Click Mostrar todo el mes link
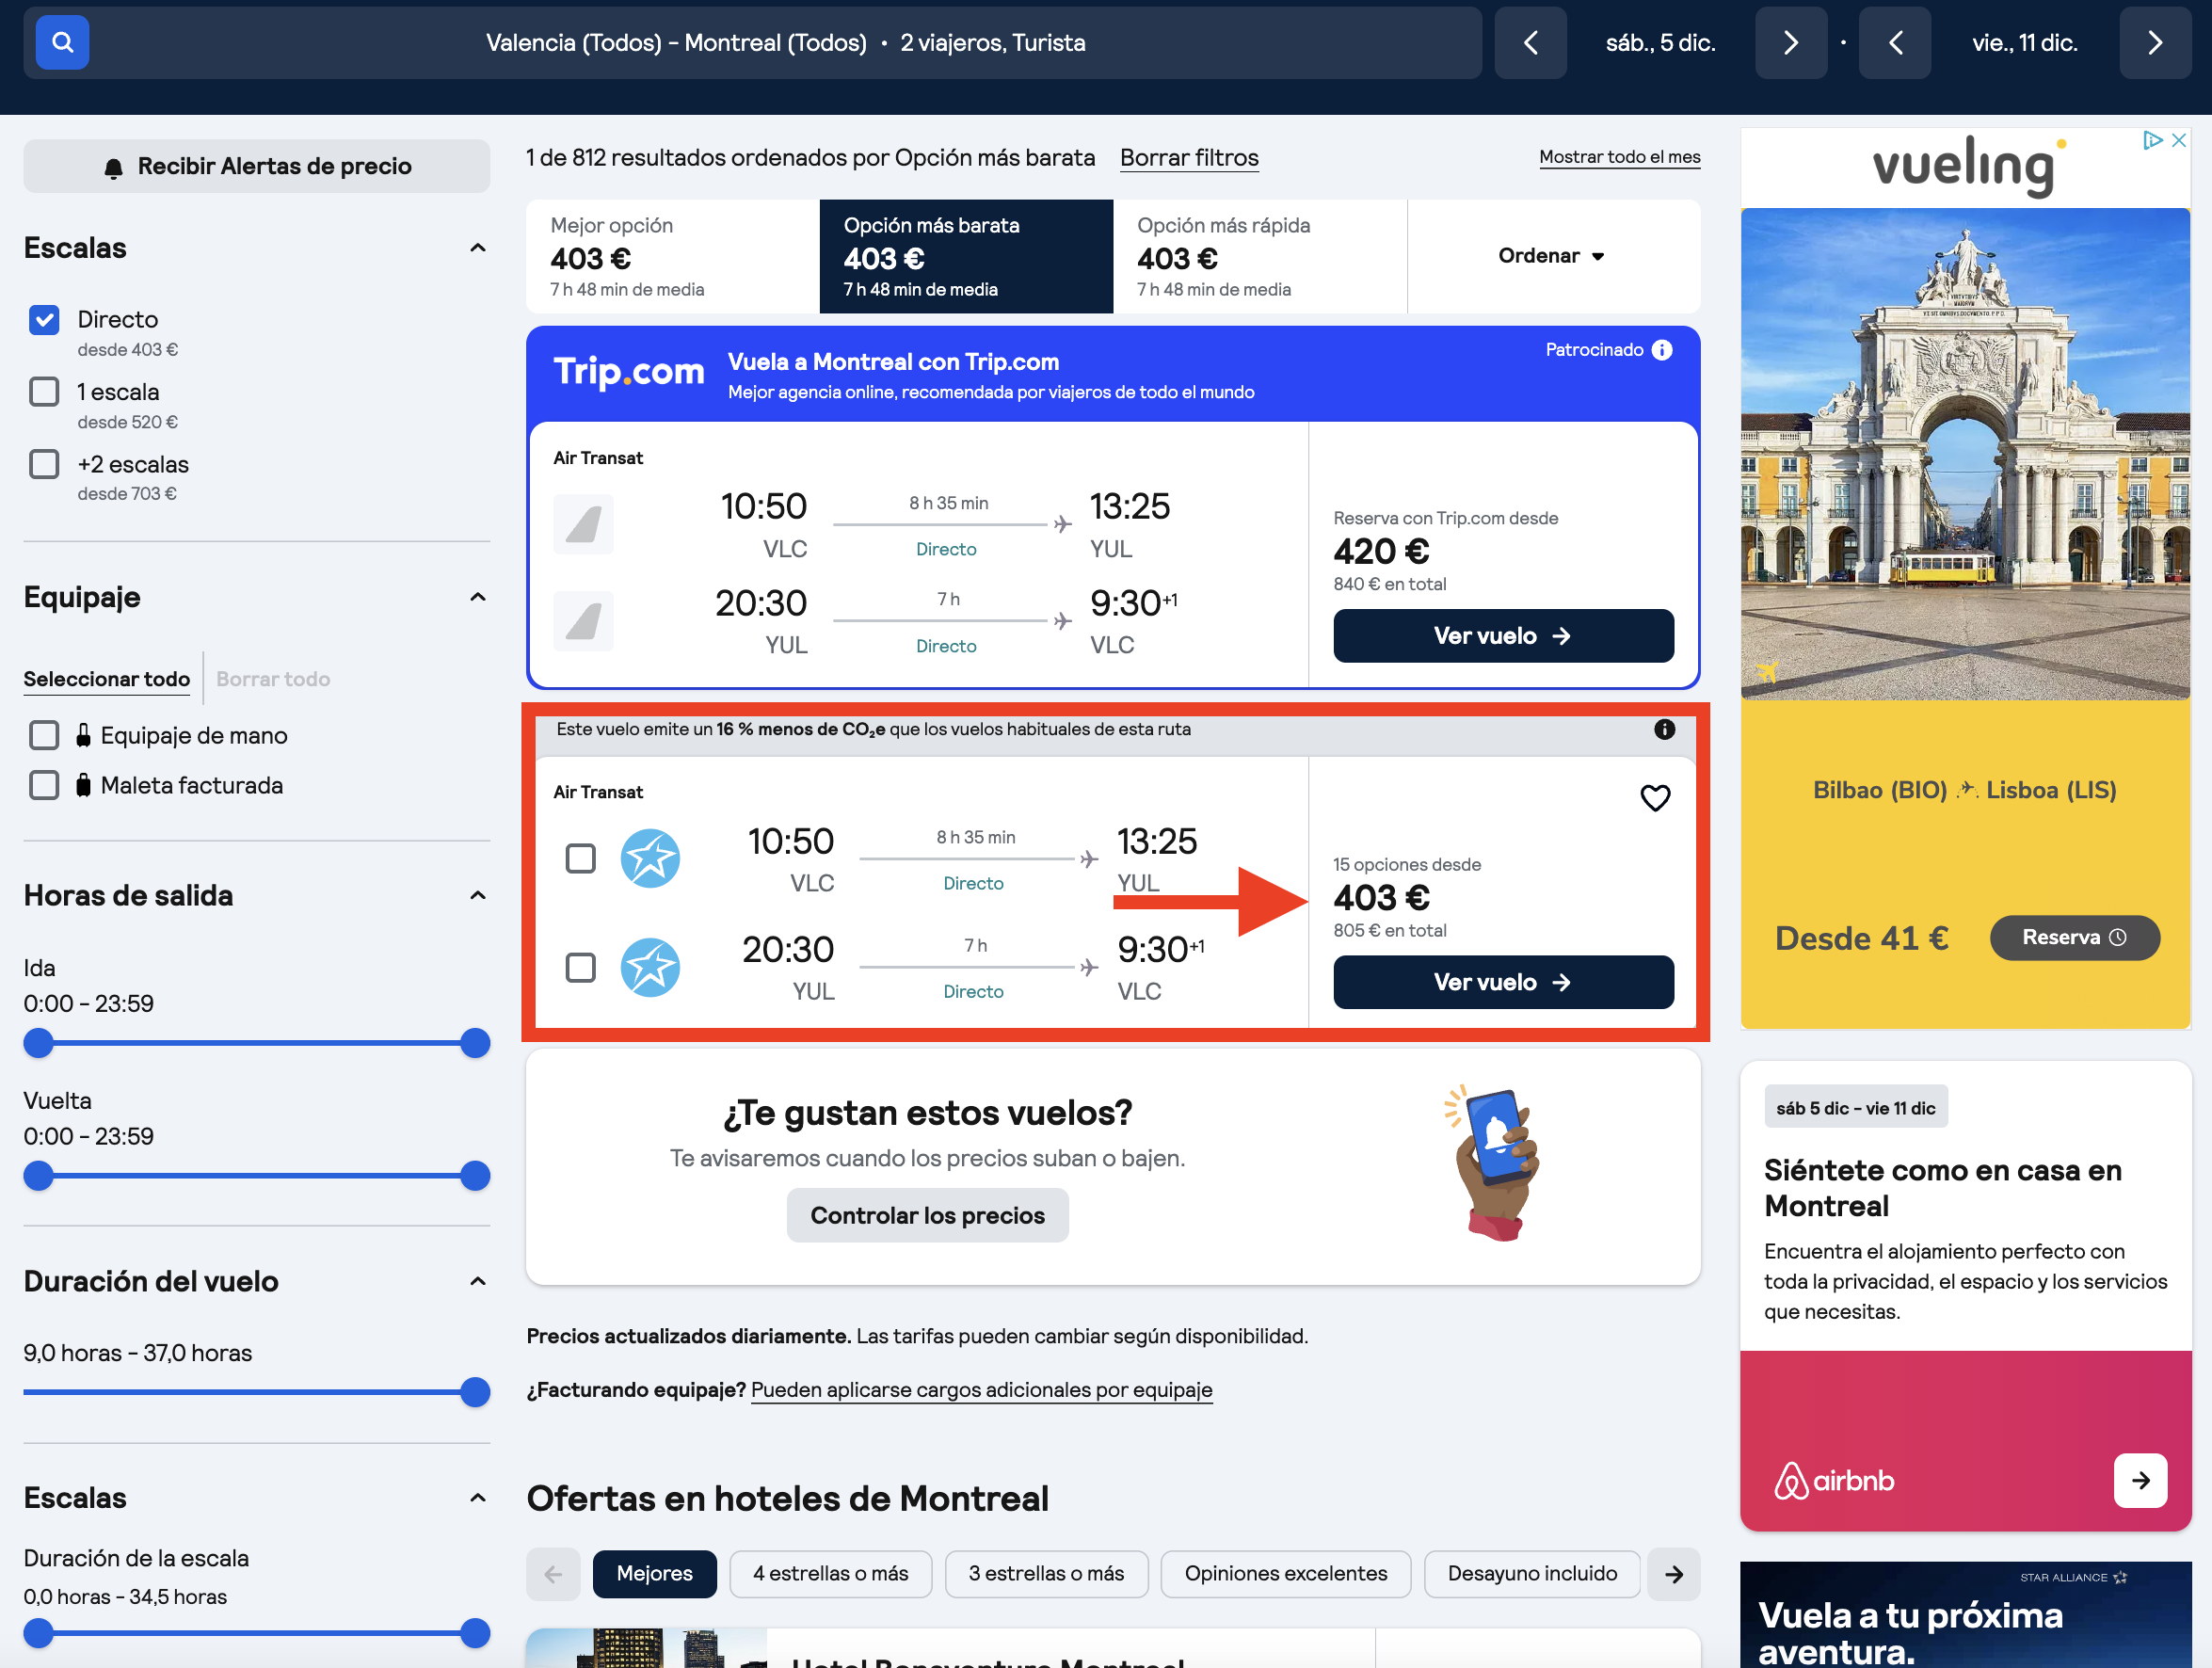 pos(1619,157)
